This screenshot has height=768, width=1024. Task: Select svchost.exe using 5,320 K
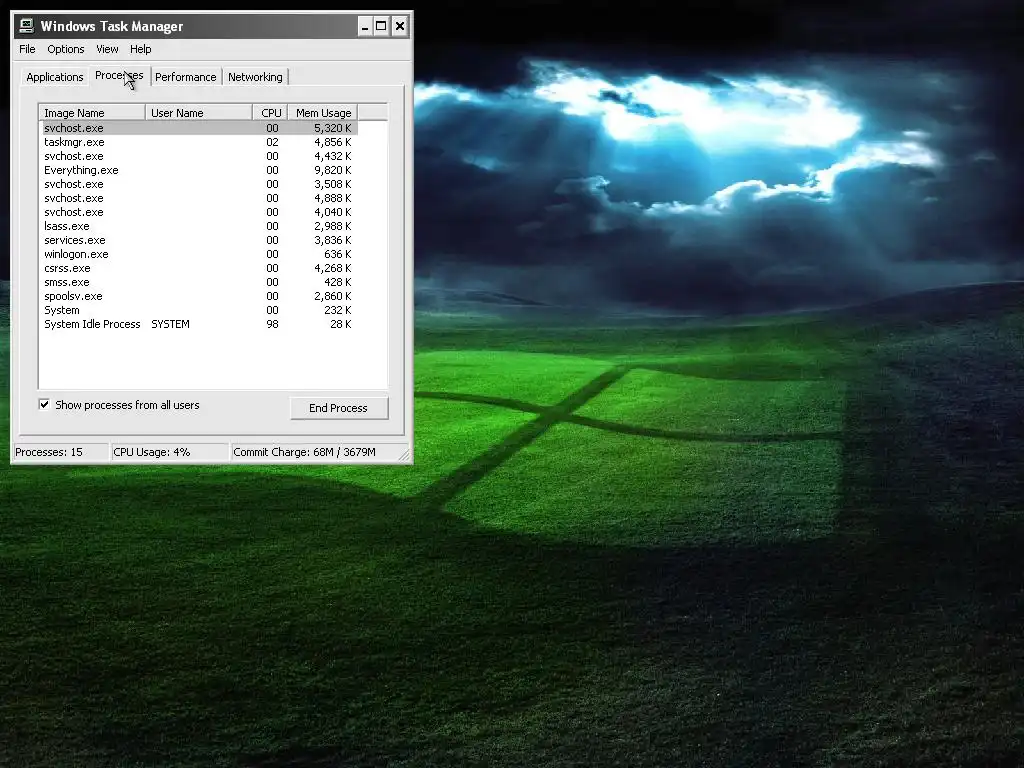pos(199,128)
